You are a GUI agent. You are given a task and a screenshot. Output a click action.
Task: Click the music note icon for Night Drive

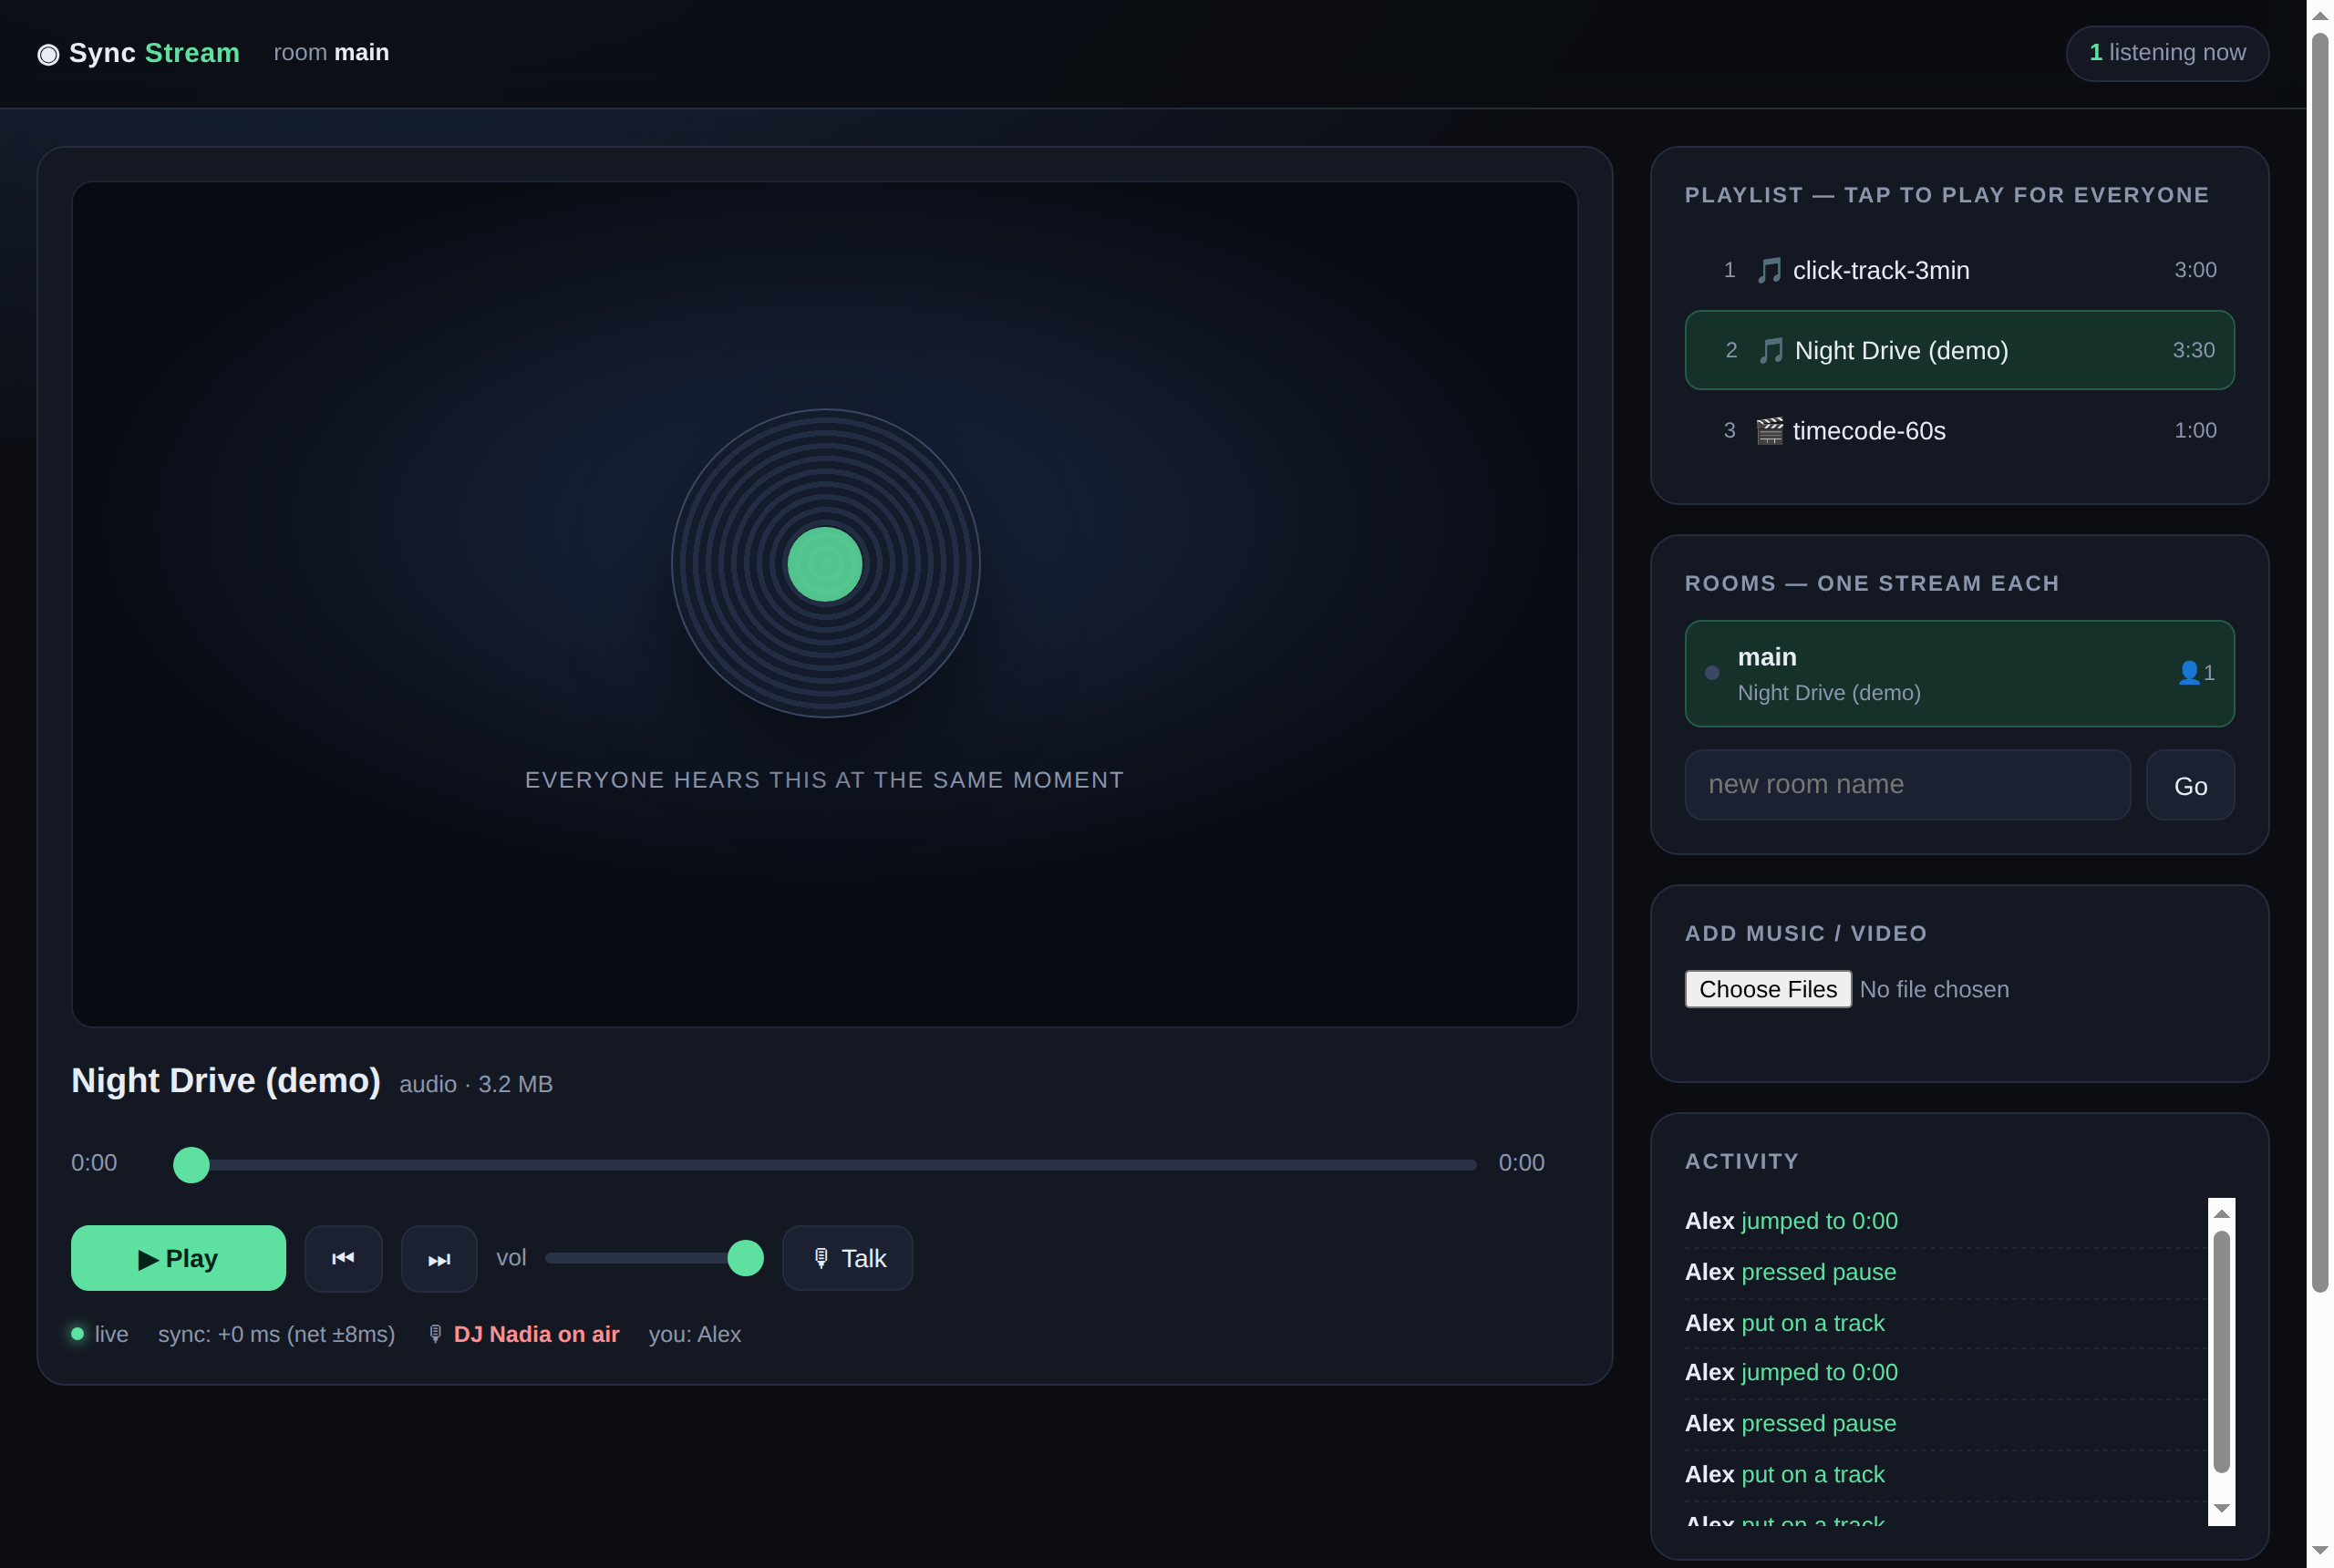pos(1771,351)
